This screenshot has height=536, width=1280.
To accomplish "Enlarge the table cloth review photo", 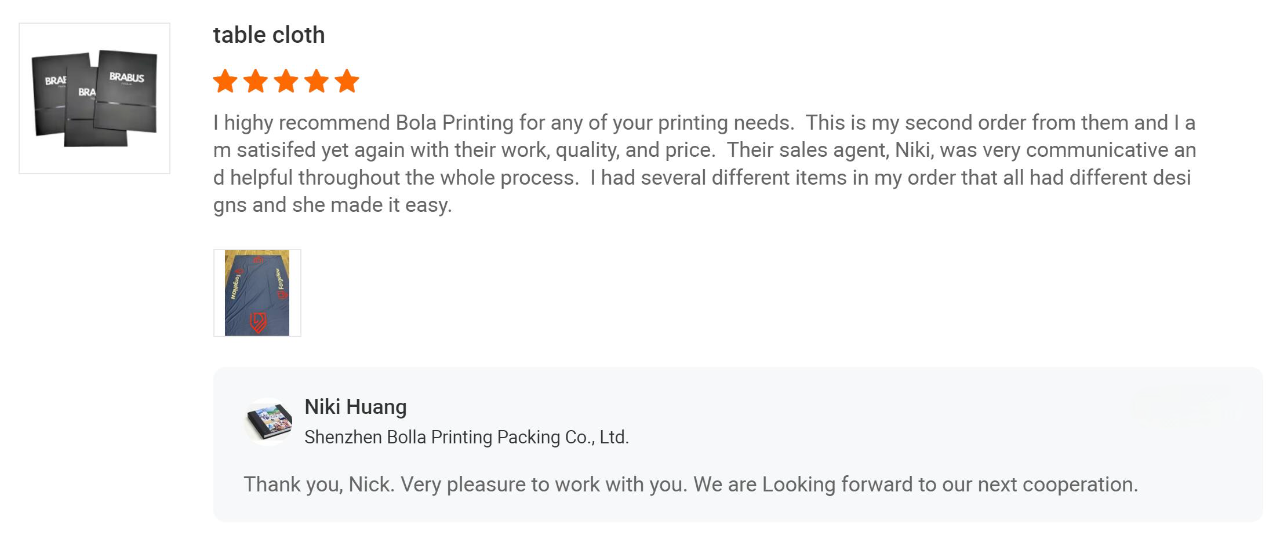I will point(257,293).
